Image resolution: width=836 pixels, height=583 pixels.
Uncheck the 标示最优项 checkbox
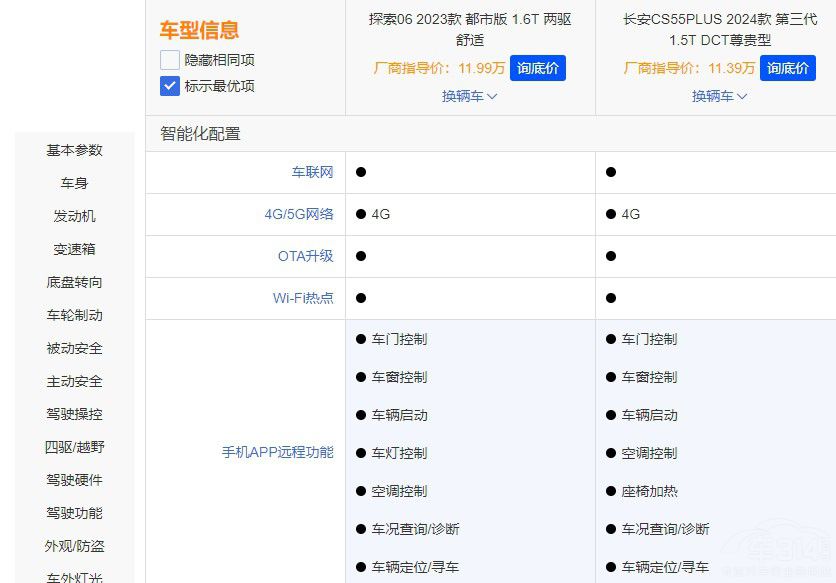(170, 86)
